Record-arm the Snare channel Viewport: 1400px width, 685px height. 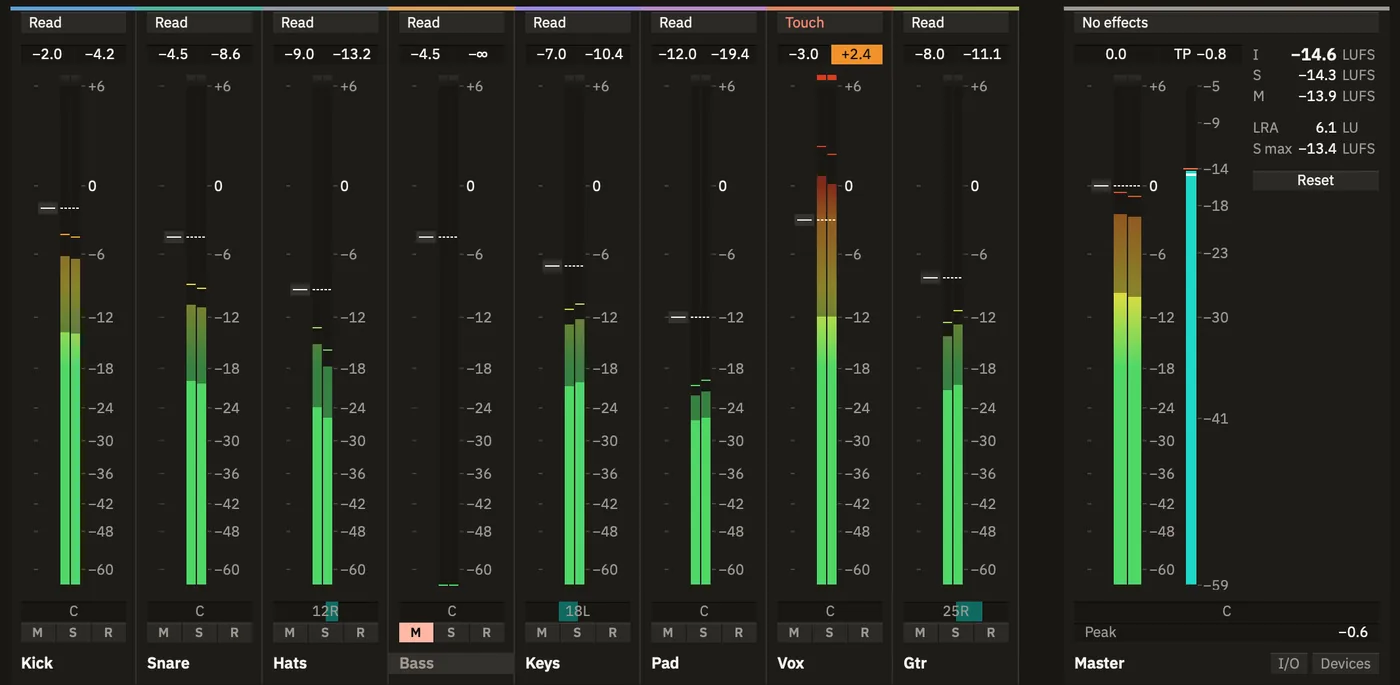tap(234, 632)
